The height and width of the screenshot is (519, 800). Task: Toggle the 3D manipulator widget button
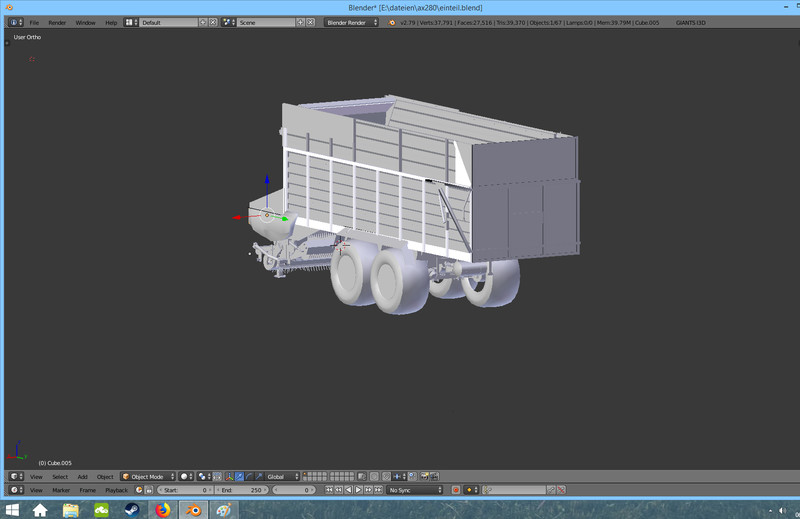point(229,477)
